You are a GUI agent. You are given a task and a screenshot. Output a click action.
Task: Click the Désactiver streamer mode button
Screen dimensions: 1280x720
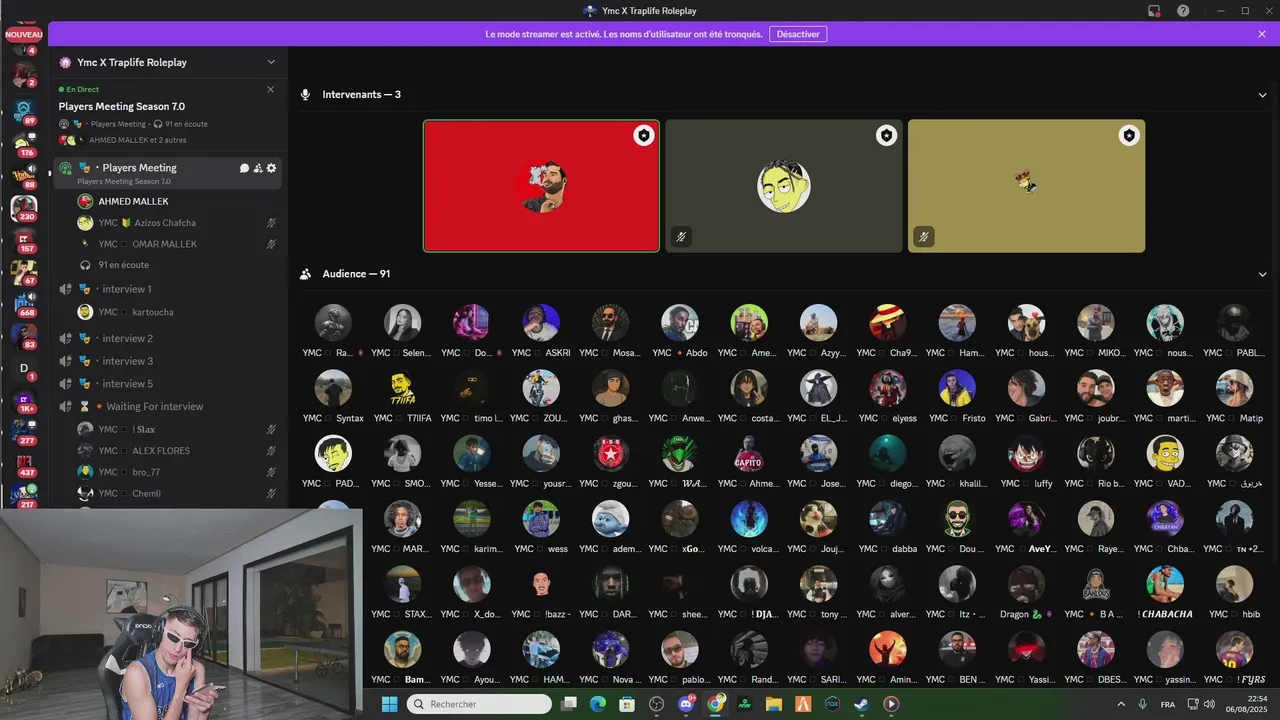point(798,34)
